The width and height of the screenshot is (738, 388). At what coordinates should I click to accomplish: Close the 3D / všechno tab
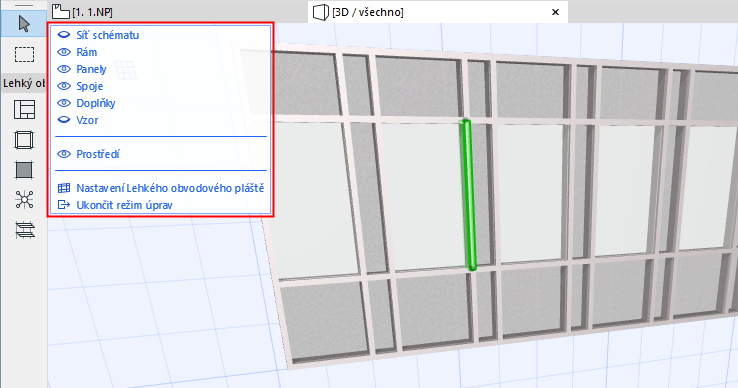[x=555, y=12]
